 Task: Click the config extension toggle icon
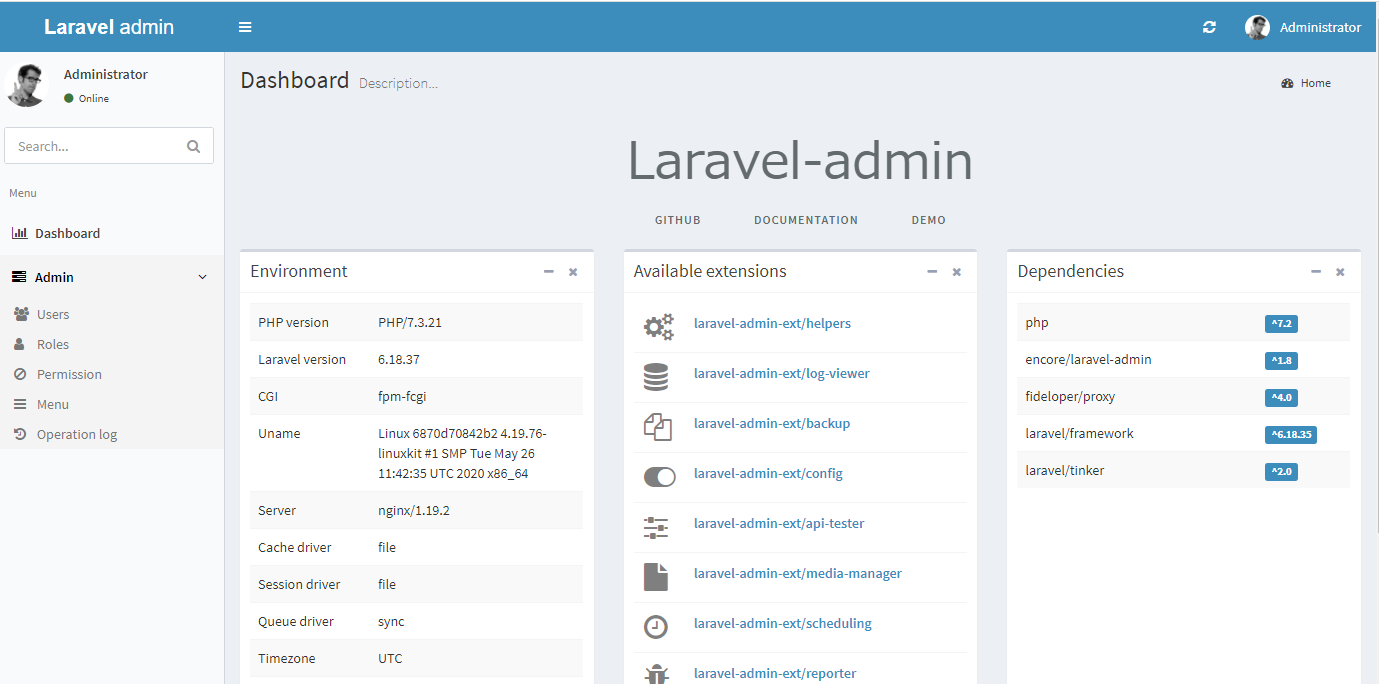point(659,477)
